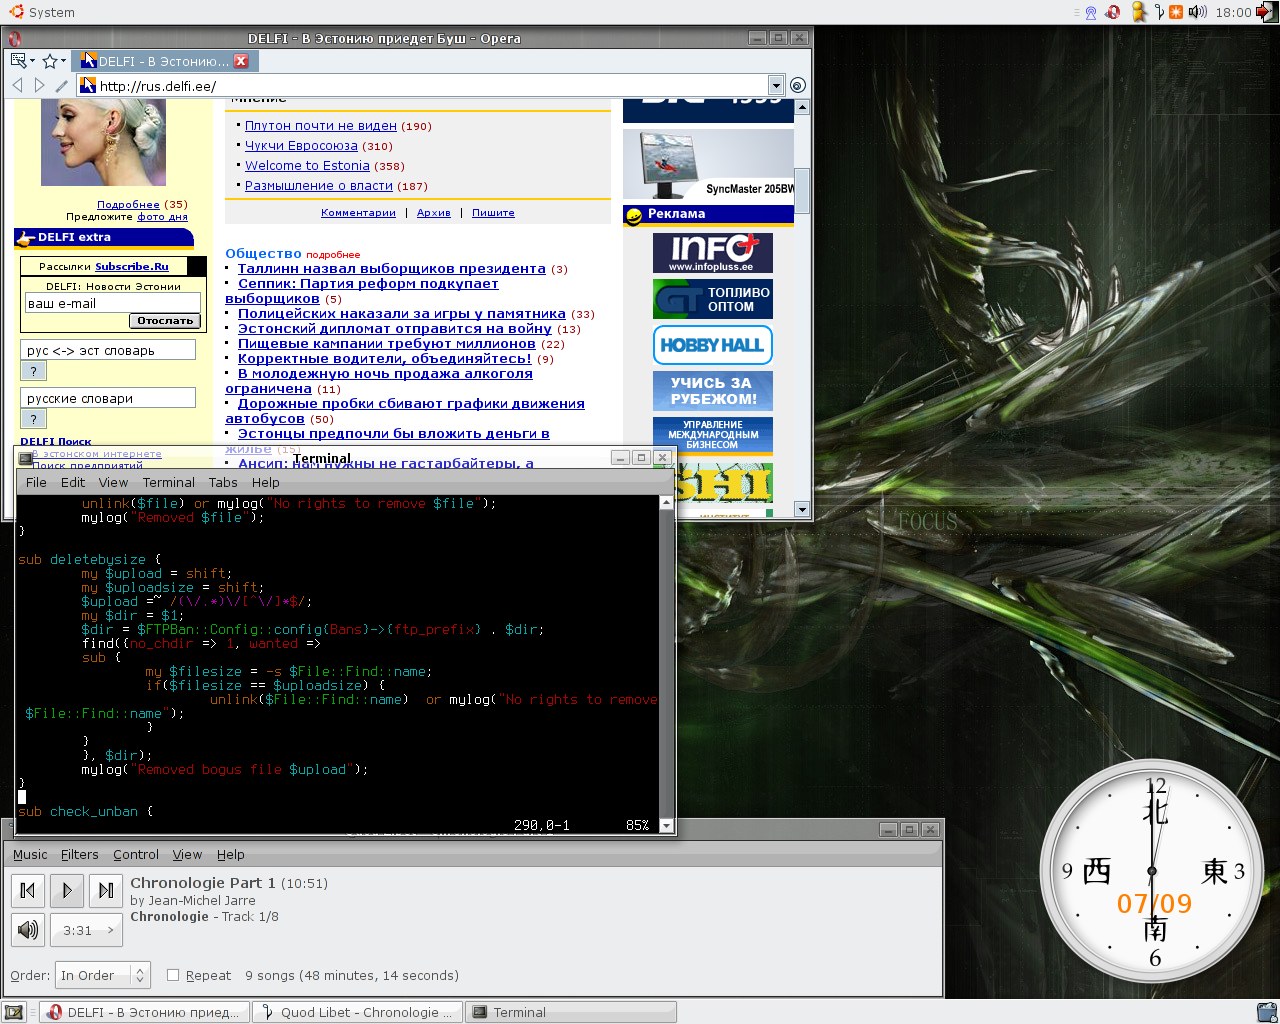Click Opera's pencil/wand toolbar icon
This screenshot has height=1024, width=1280.
click(x=62, y=86)
